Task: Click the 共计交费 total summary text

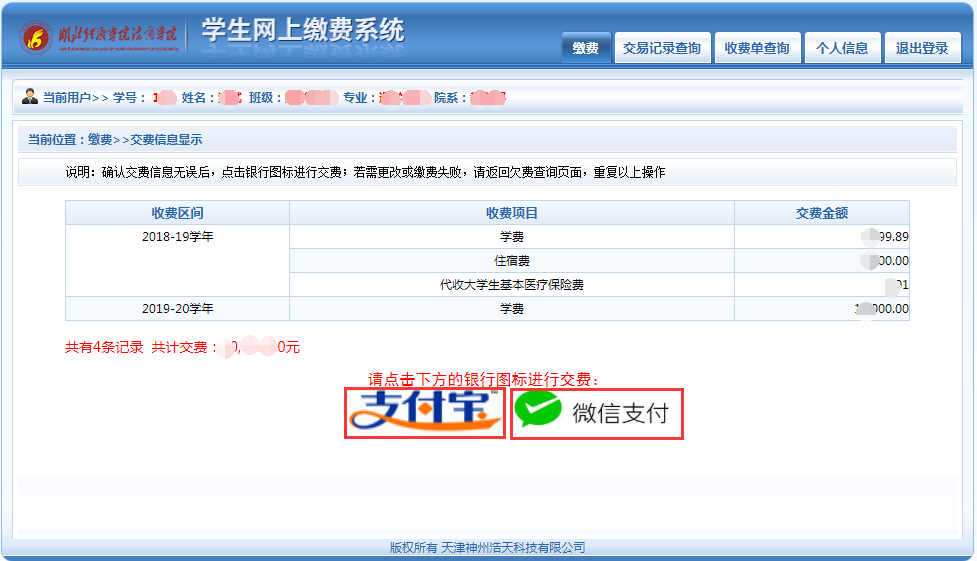Action: tap(184, 348)
